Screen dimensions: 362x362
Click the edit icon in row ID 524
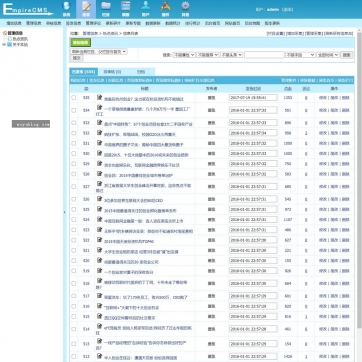pyautogui.click(x=99, y=219)
